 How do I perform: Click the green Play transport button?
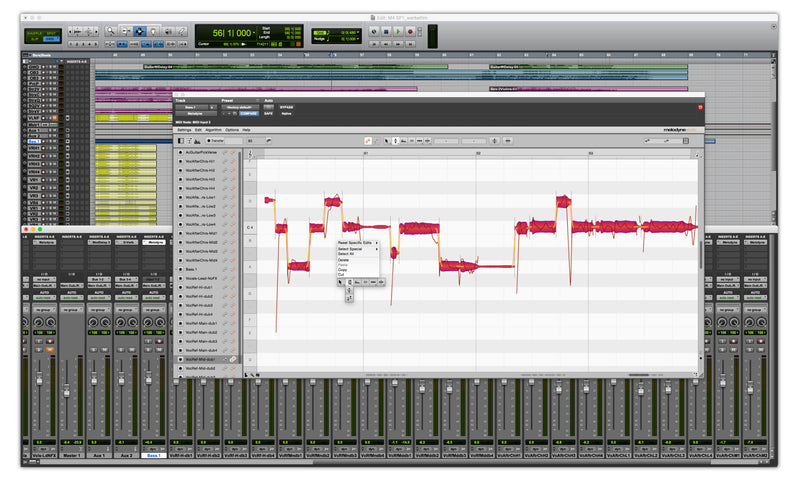click(x=398, y=32)
